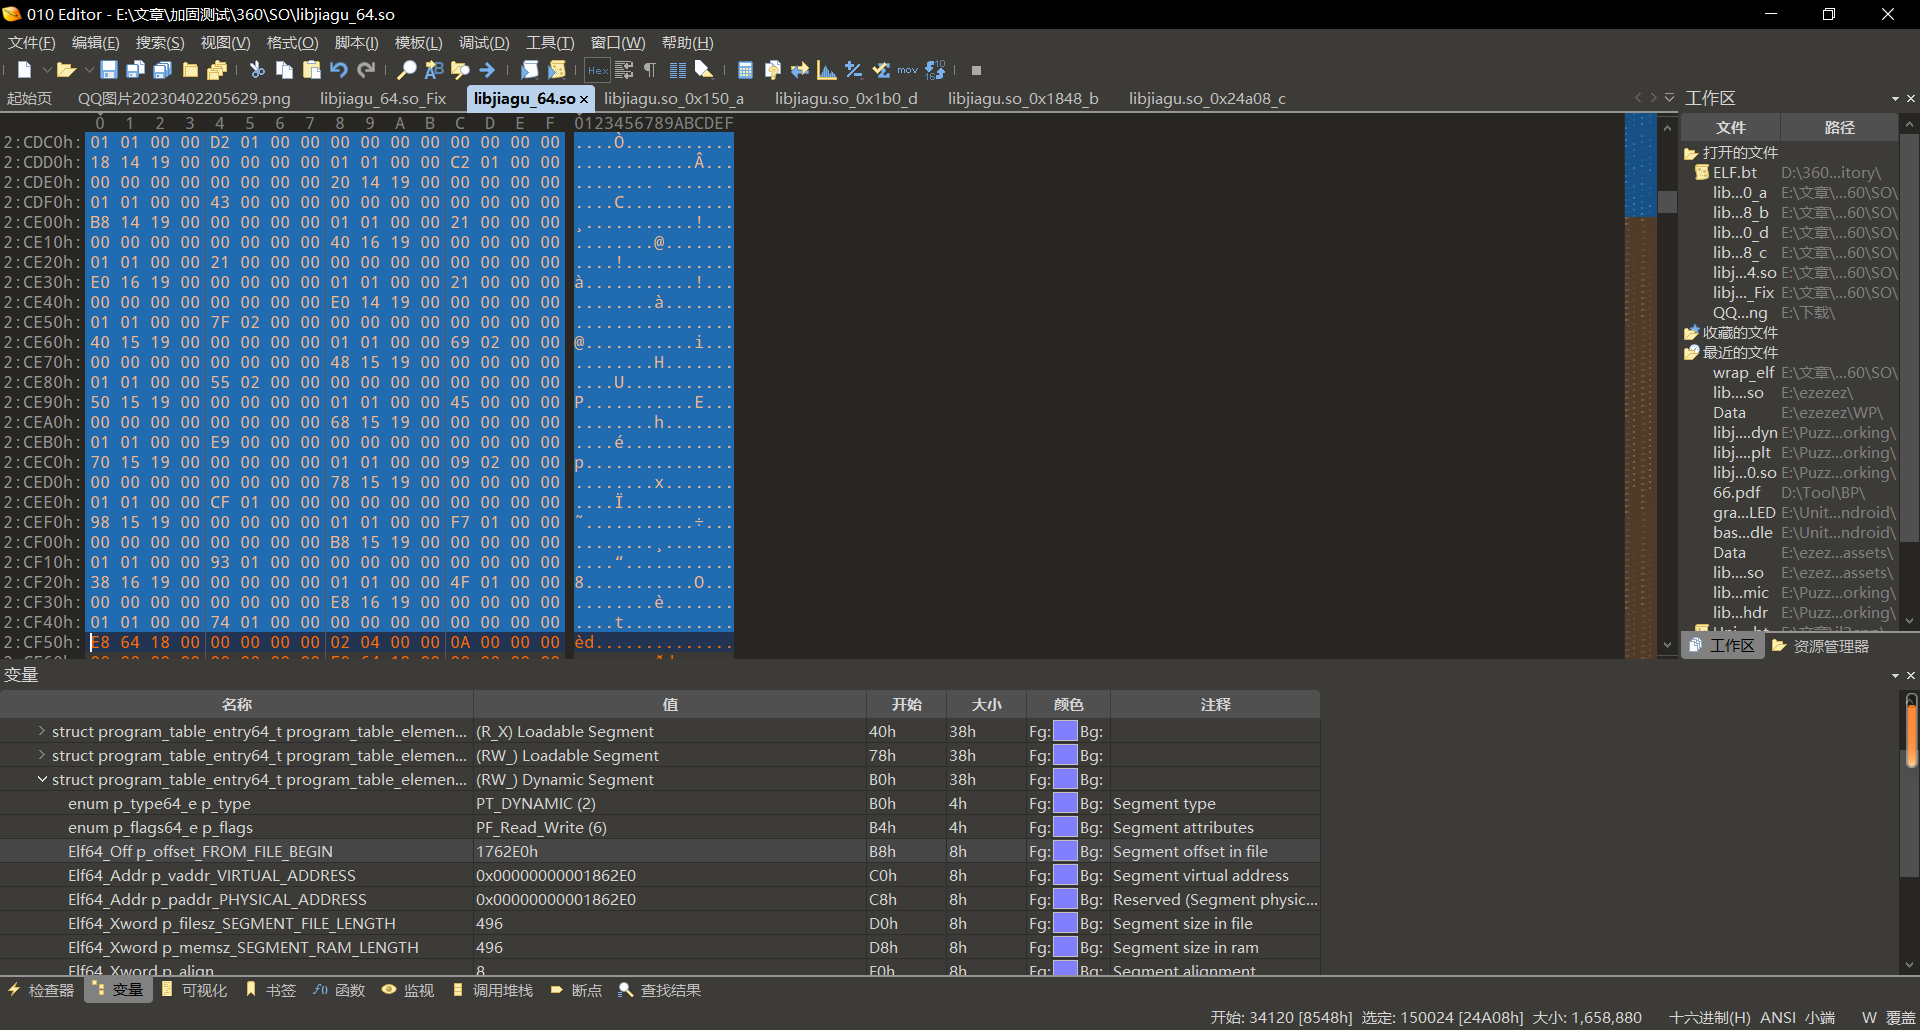Undo last edit with the Undo arrow
Screen dimensions: 1920x1030
point(339,70)
